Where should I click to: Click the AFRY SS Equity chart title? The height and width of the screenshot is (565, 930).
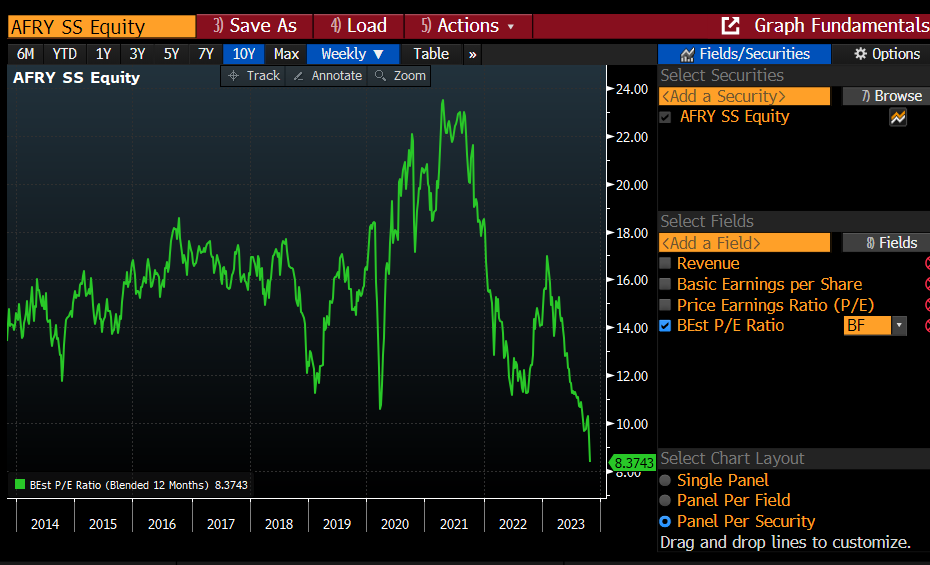(x=77, y=78)
